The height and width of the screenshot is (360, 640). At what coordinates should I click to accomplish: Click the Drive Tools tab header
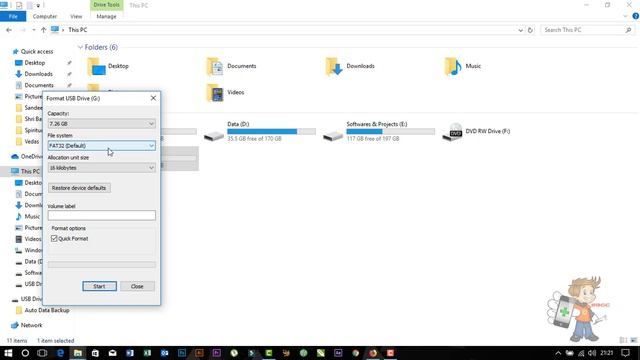click(x=107, y=5)
